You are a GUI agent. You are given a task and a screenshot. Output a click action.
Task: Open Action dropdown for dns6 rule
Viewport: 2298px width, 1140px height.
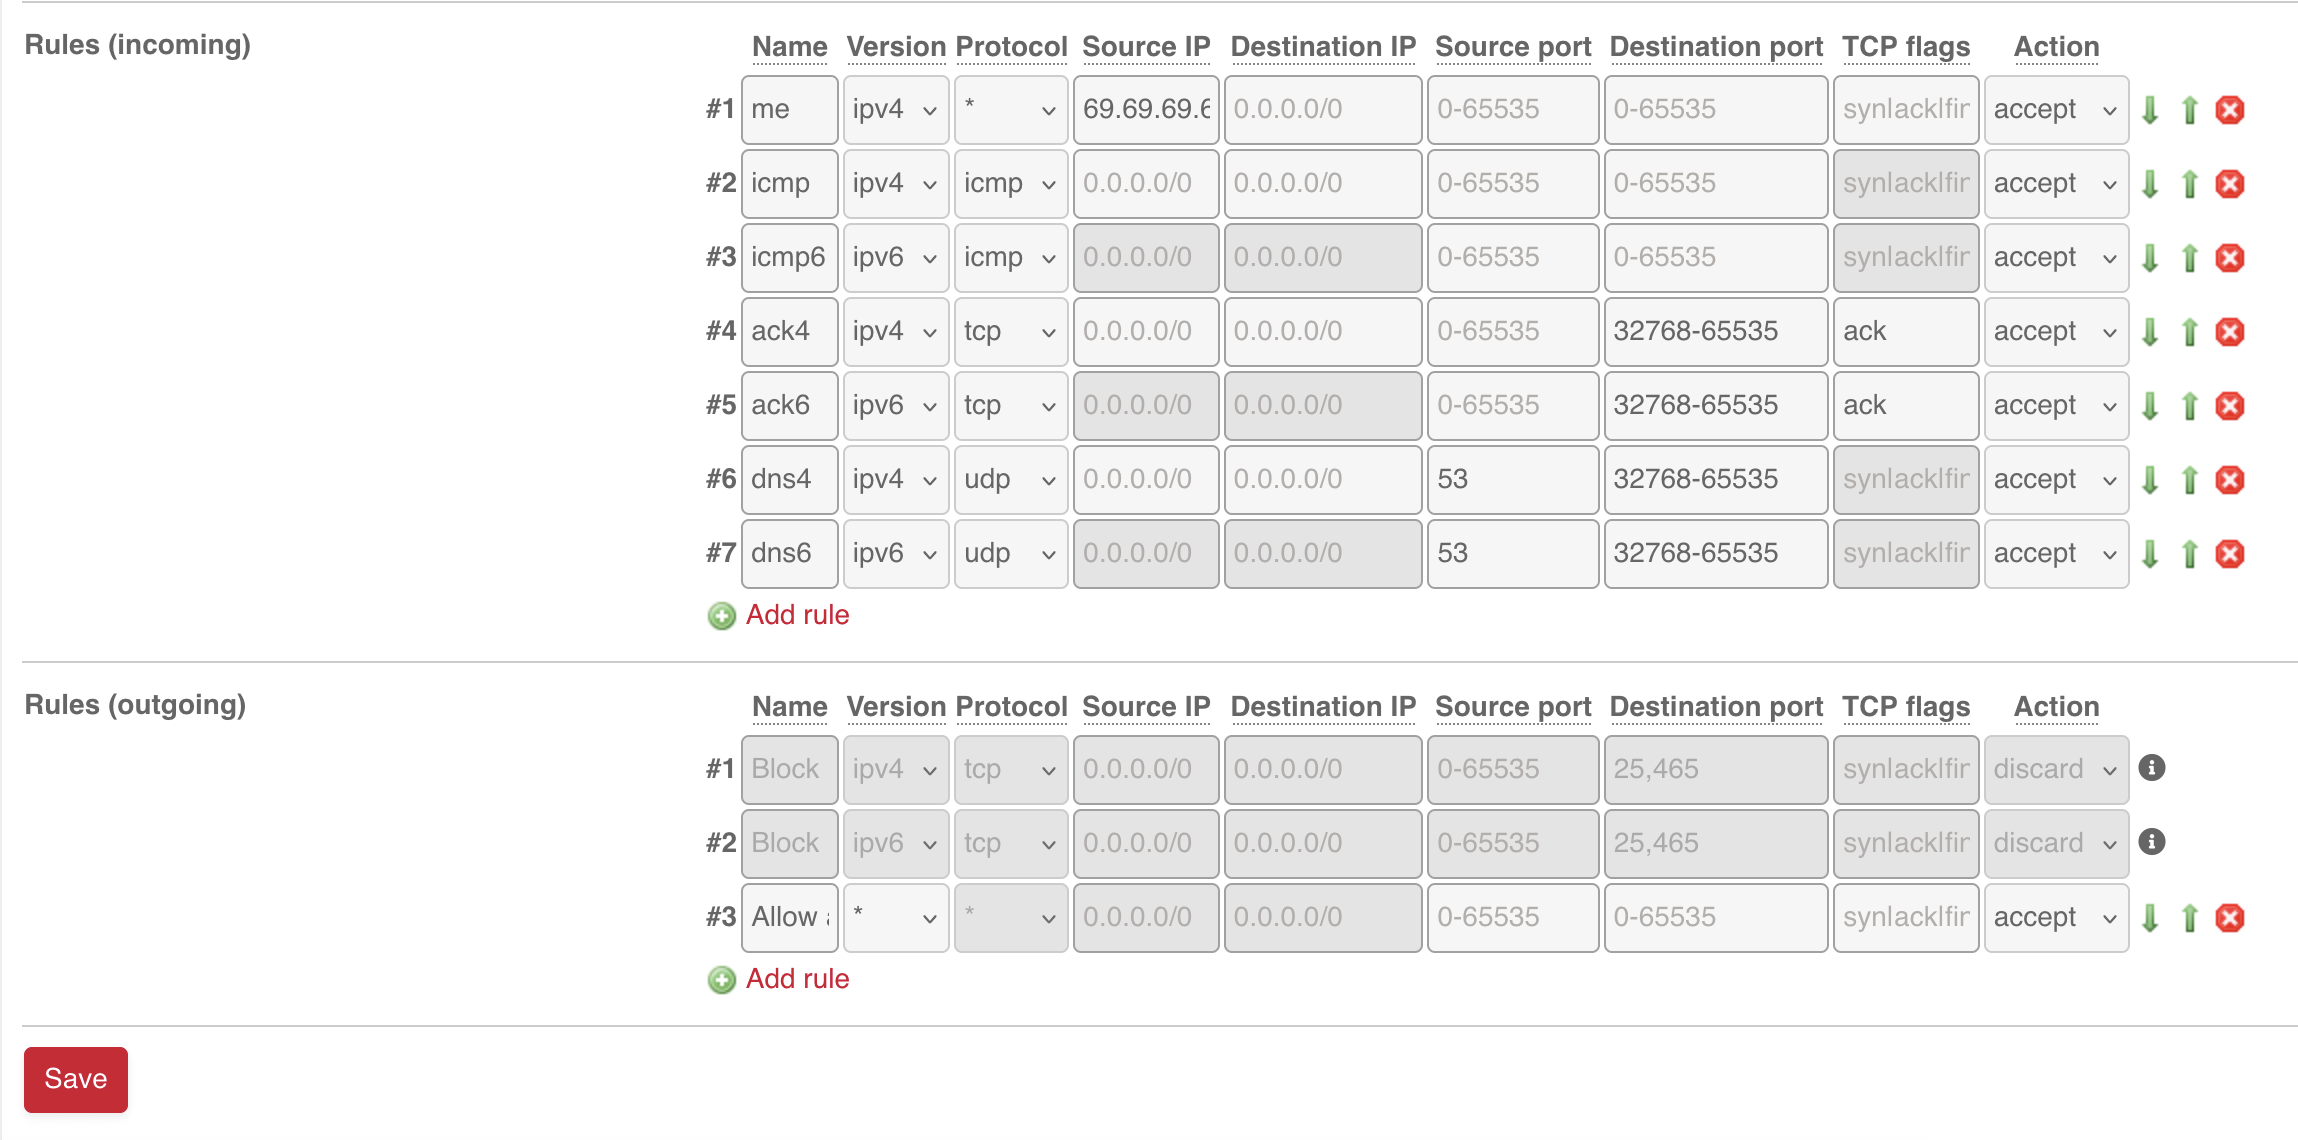[2055, 554]
